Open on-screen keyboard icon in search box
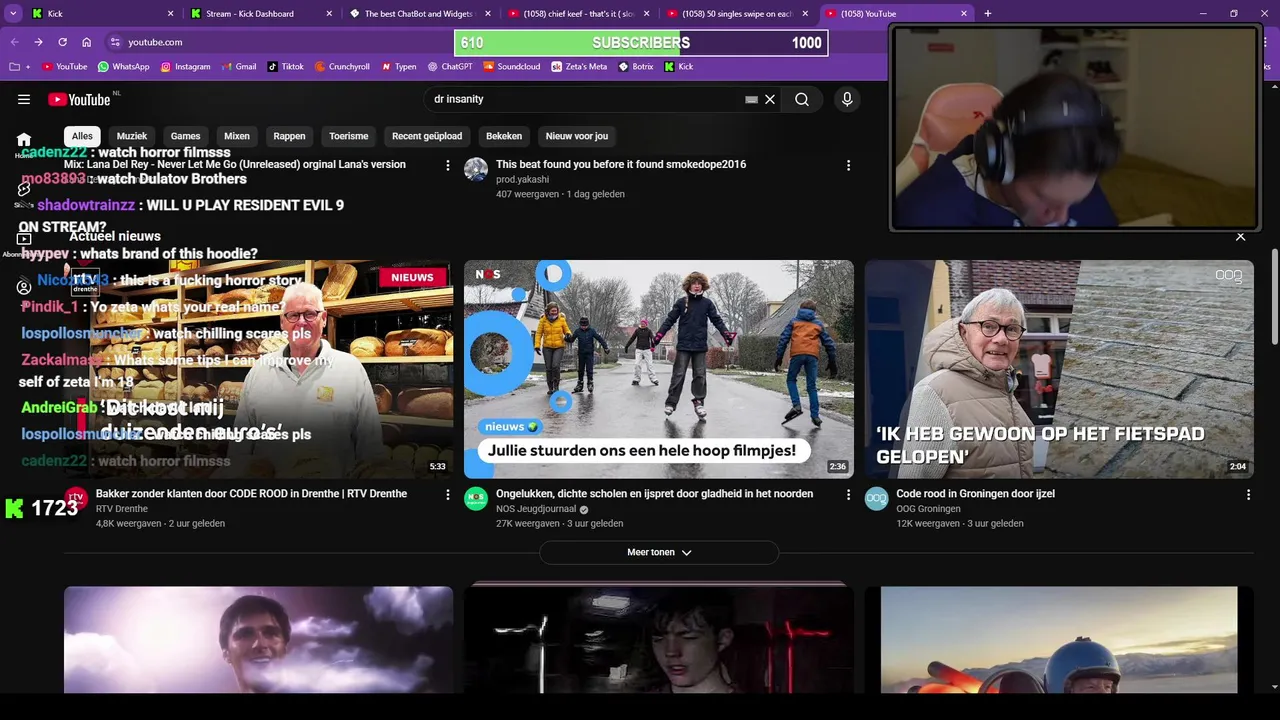This screenshot has width=1280, height=720. (x=751, y=99)
